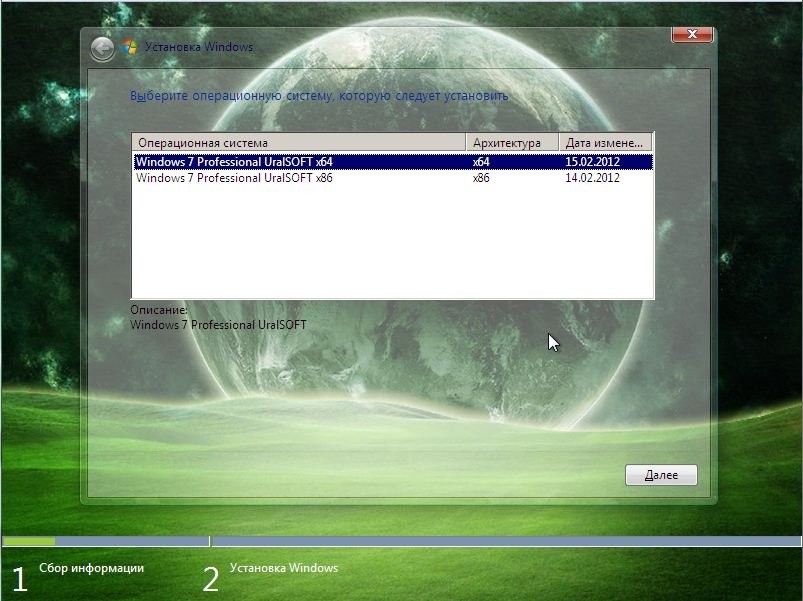803x601 pixels.
Task: Click the Сбор информации progress bar
Action: tap(105, 541)
